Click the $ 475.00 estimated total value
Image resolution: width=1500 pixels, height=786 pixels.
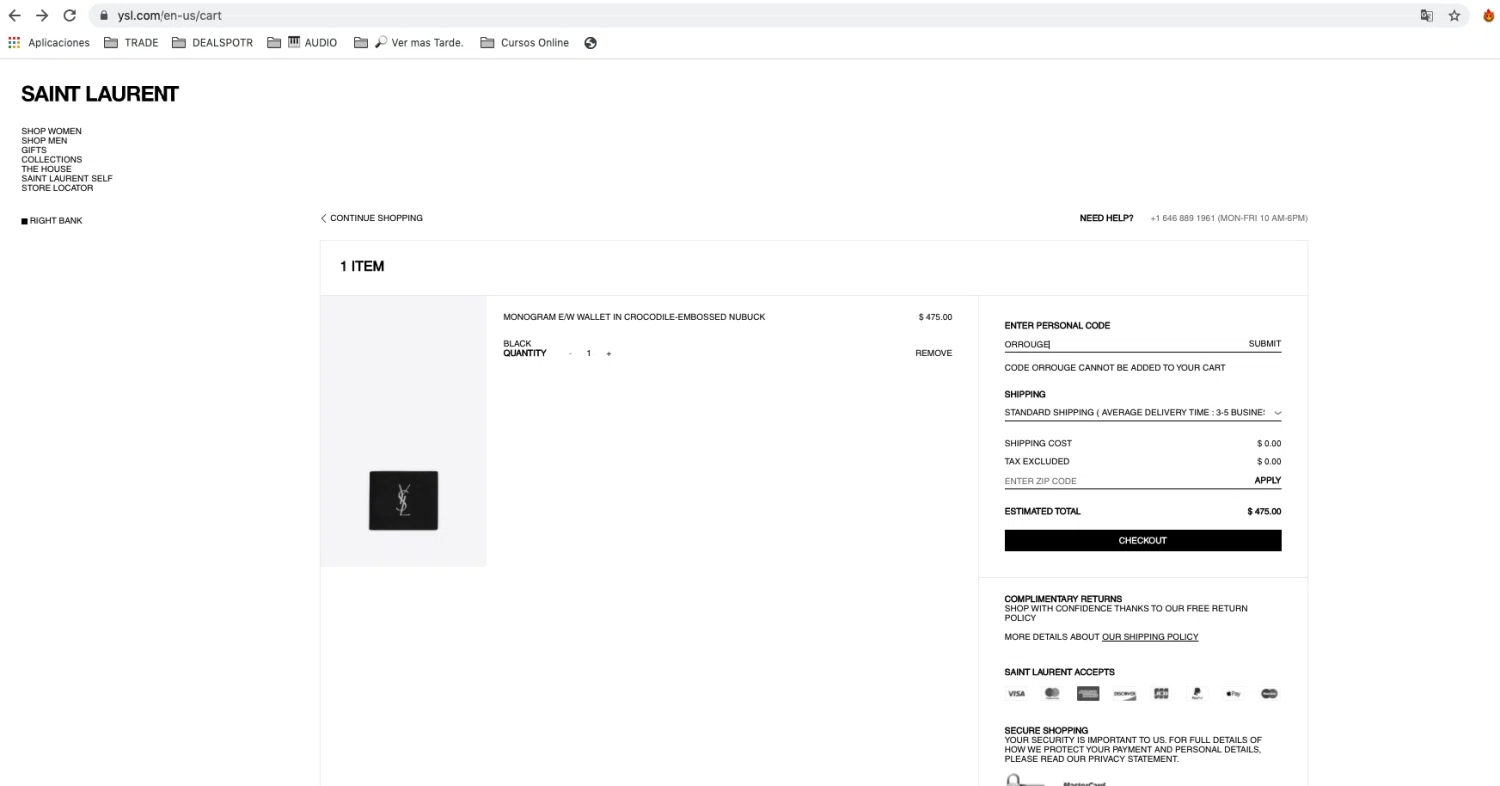click(x=1264, y=511)
